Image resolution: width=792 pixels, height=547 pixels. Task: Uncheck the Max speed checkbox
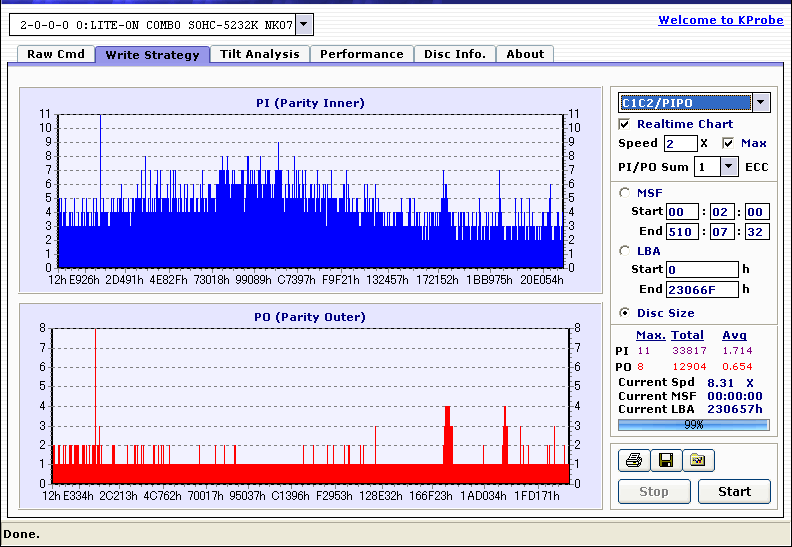pos(728,143)
